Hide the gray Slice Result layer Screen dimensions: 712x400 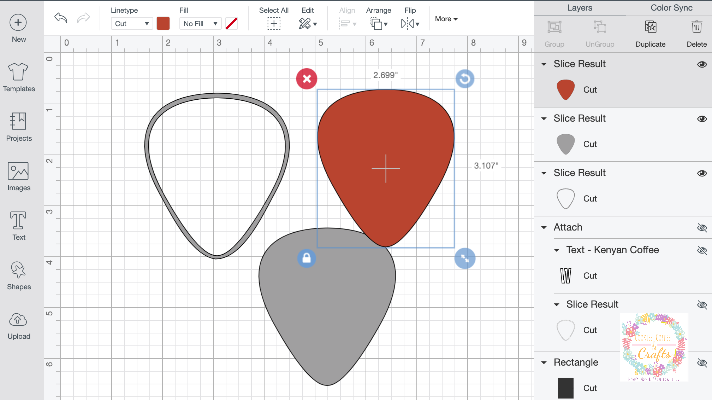(x=702, y=119)
